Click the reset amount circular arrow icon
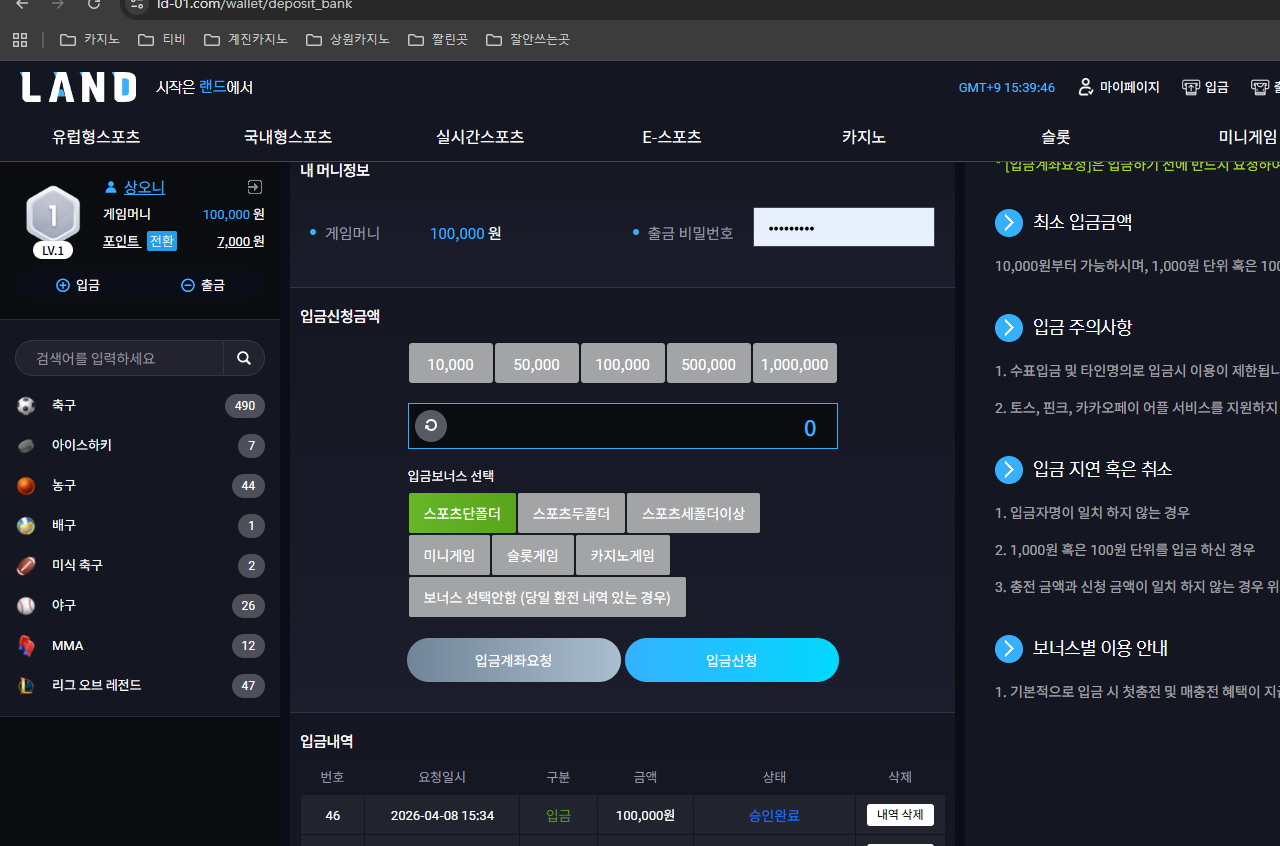The image size is (1280, 846). coord(431,426)
